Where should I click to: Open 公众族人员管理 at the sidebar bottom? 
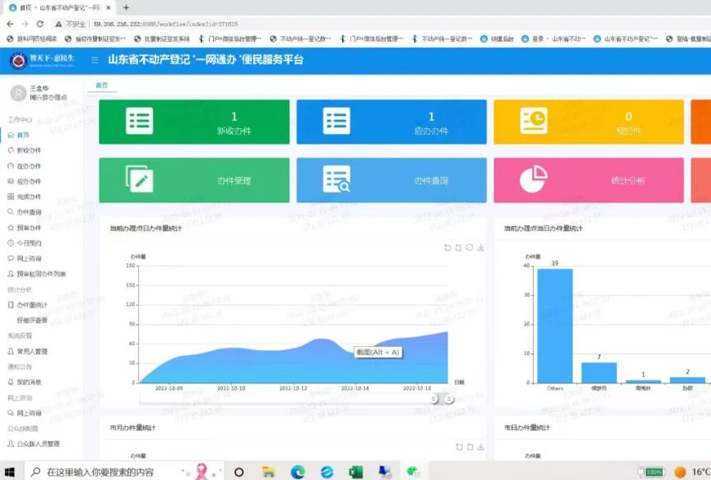(x=38, y=444)
